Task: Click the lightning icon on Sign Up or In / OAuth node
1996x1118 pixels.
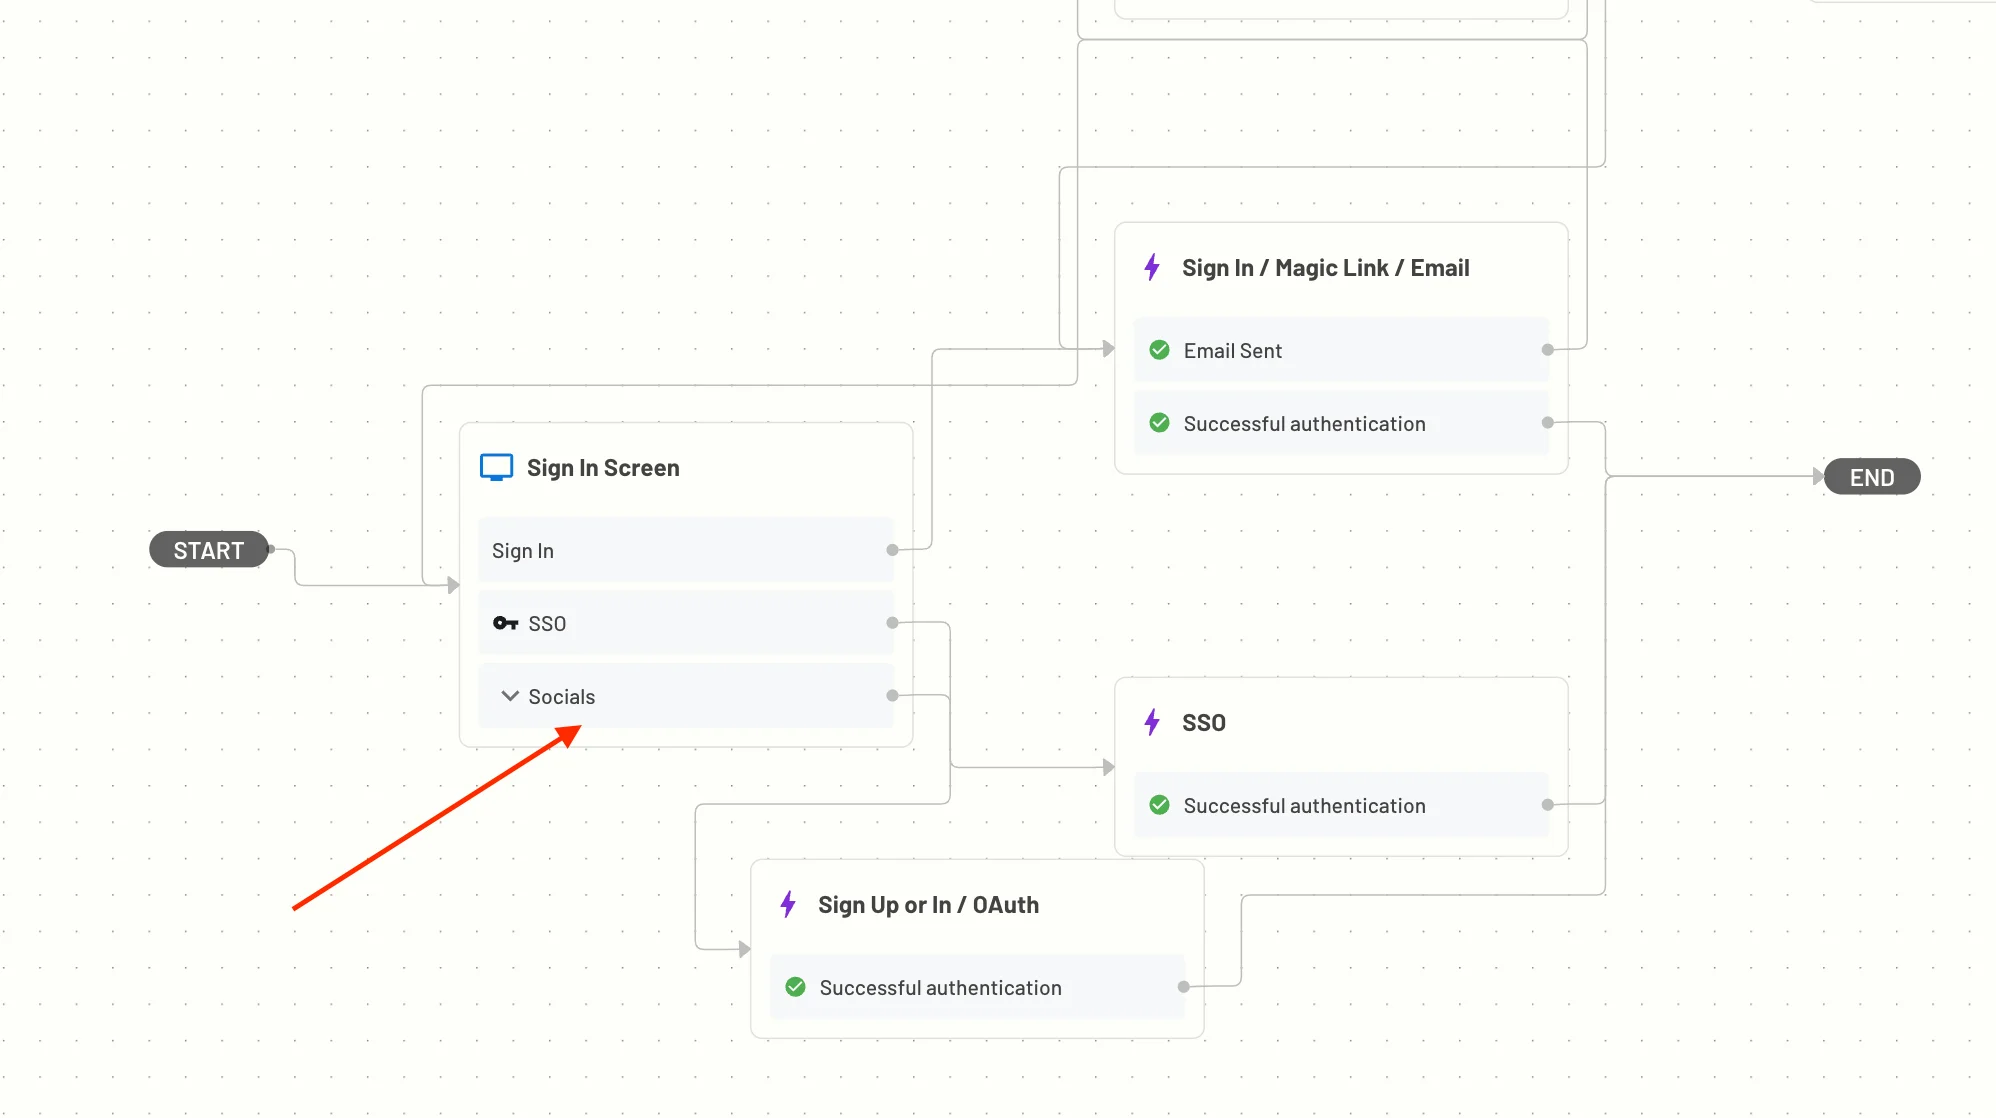Action: (x=789, y=904)
